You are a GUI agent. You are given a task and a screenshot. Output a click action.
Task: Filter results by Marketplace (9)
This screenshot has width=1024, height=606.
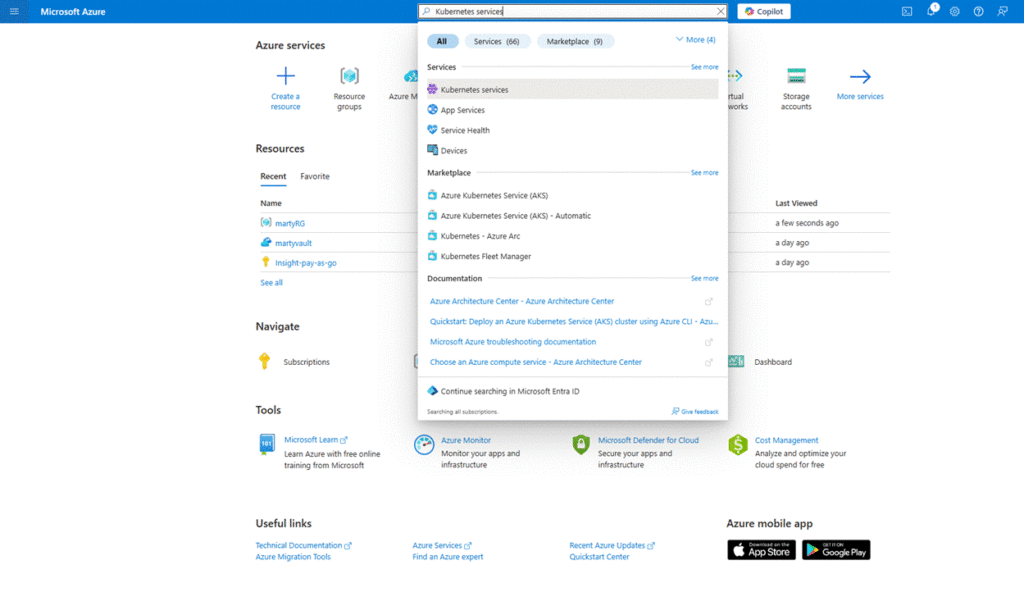pos(575,41)
